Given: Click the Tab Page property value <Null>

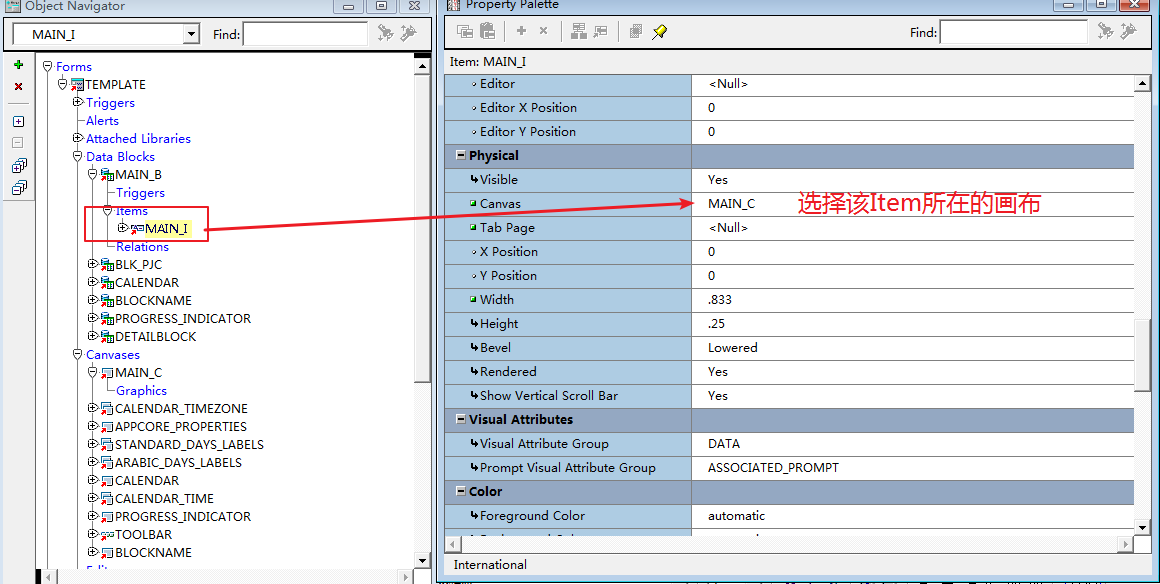Looking at the screenshot, I should 728,228.
